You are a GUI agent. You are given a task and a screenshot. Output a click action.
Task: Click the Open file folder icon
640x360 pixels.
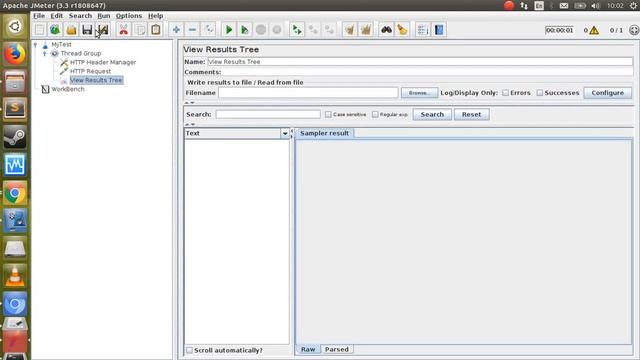(71, 30)
